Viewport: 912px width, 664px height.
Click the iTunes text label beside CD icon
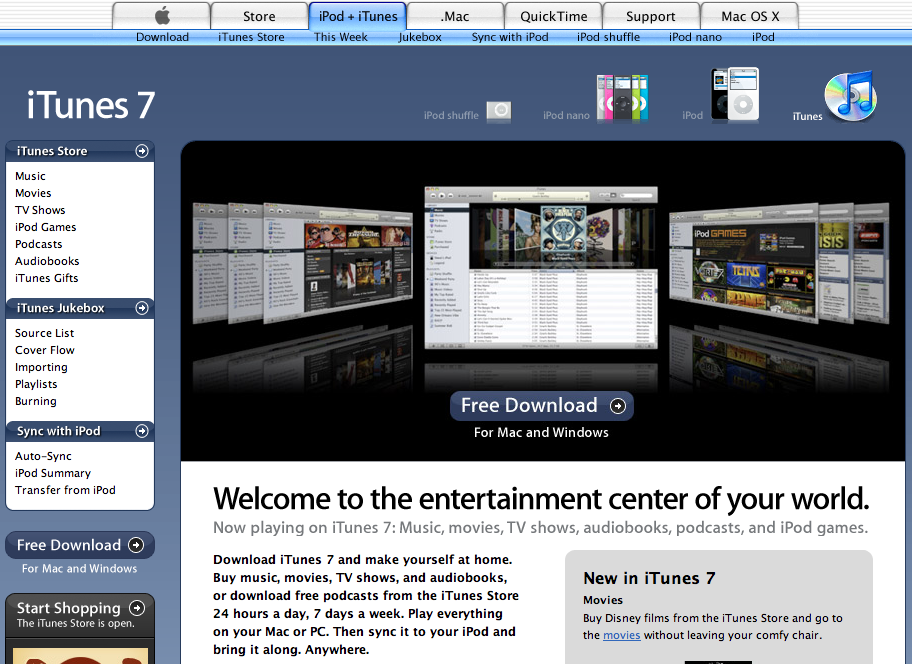(807, 116)
